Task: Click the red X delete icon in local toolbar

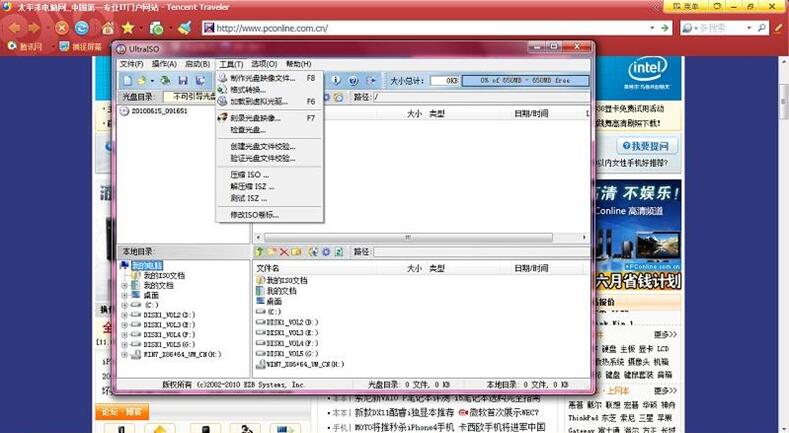Action: pos(284,251)
